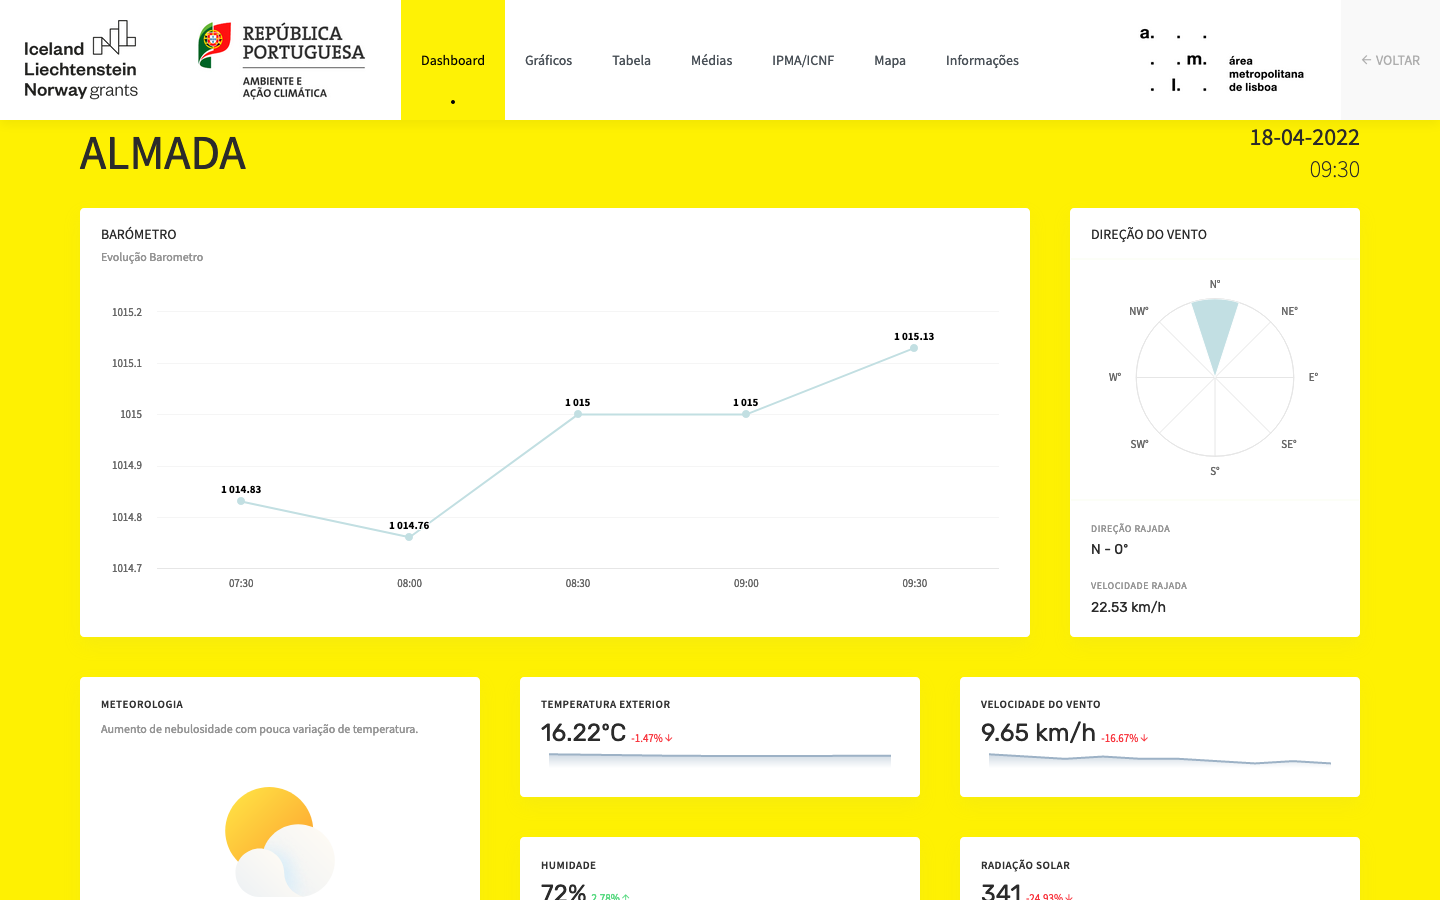The image size is (1440, 900).
Task: Click the 08:30 x-axis label
Action: 578,583
